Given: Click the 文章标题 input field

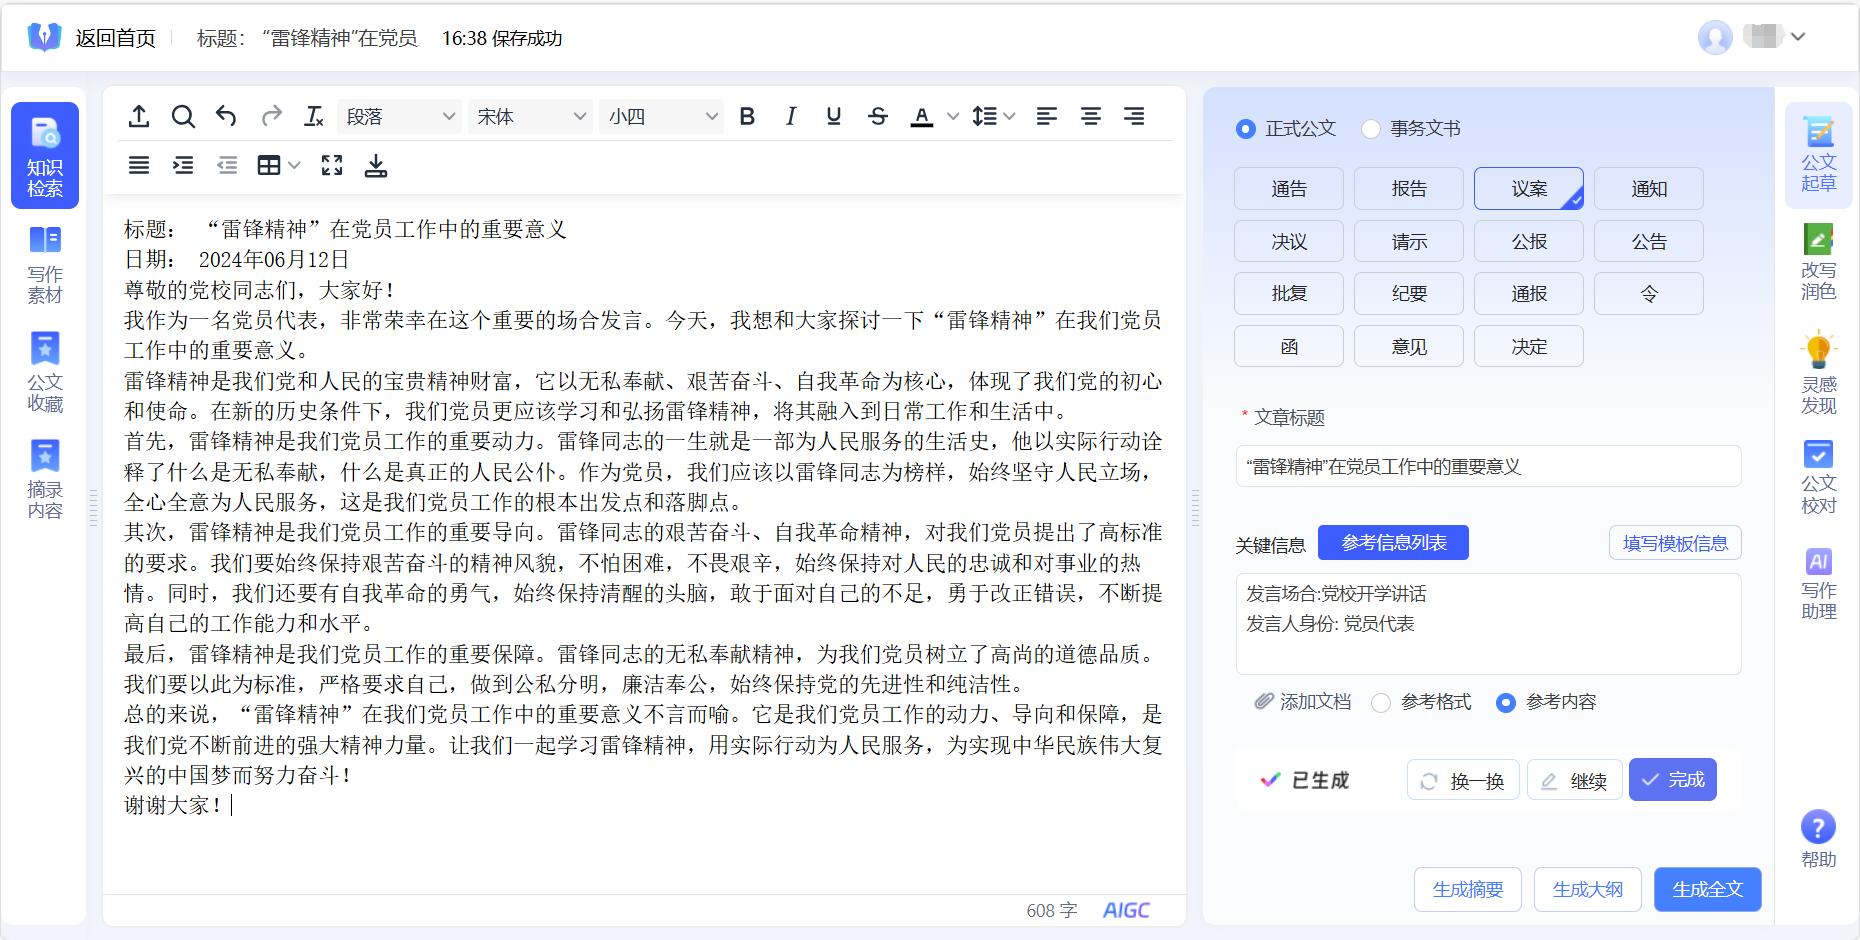Looking at the screenshot, I should point(1488,466).
